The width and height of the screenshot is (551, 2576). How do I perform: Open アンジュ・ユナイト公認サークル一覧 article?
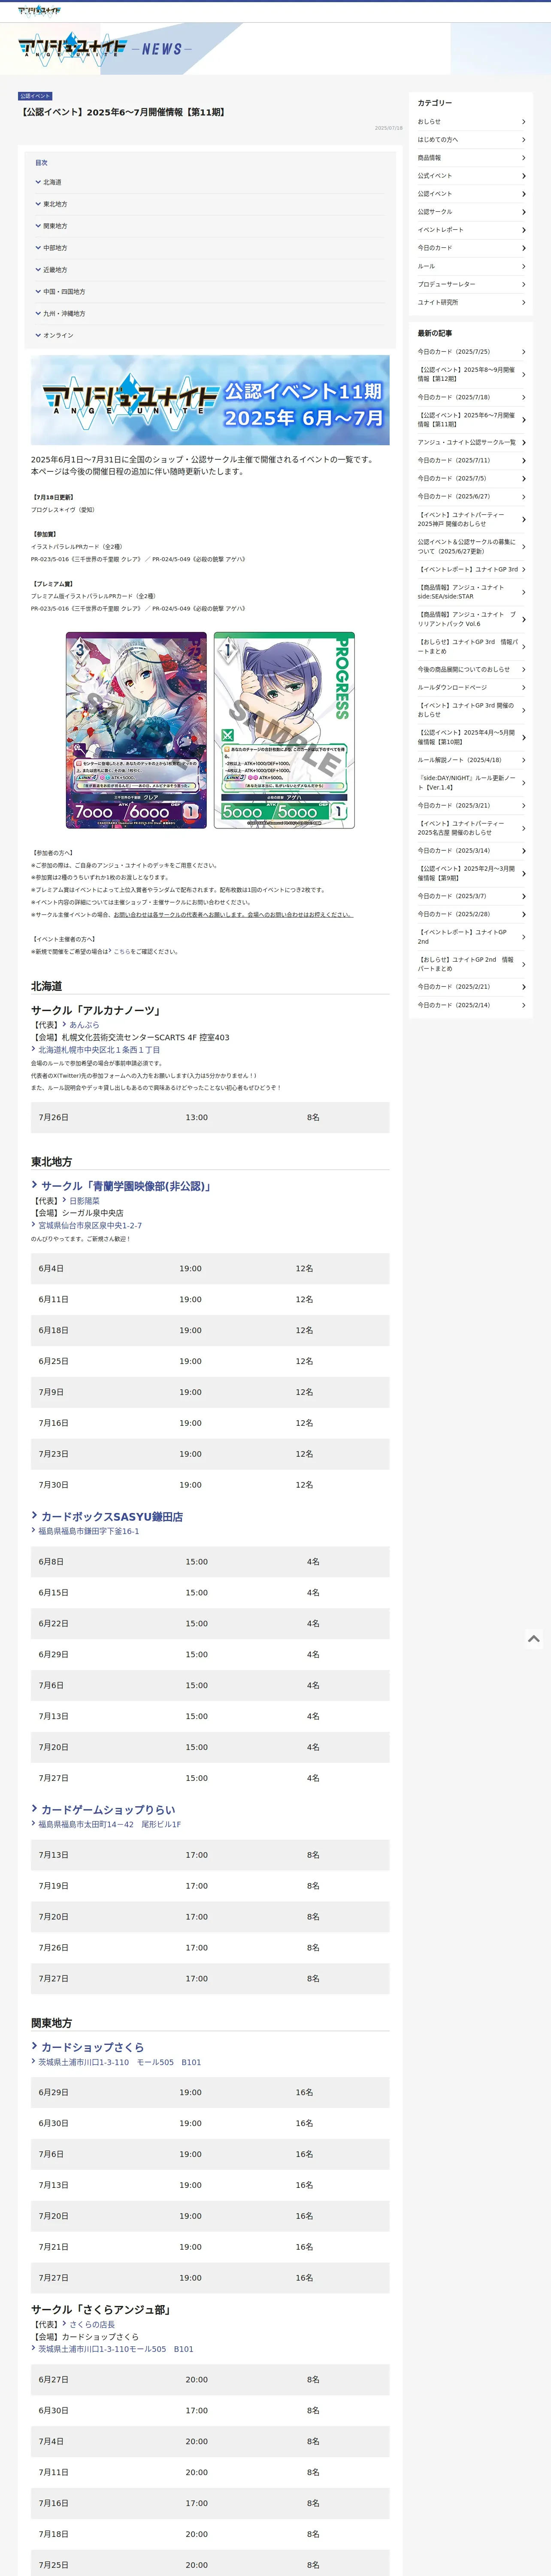(x=471, y=442)
